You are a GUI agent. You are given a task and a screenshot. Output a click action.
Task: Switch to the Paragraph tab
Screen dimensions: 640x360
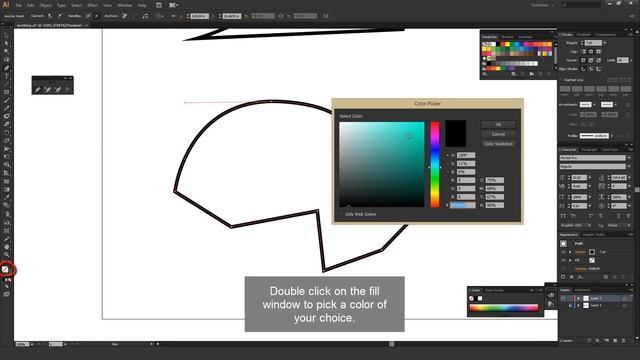coord(589,149)
